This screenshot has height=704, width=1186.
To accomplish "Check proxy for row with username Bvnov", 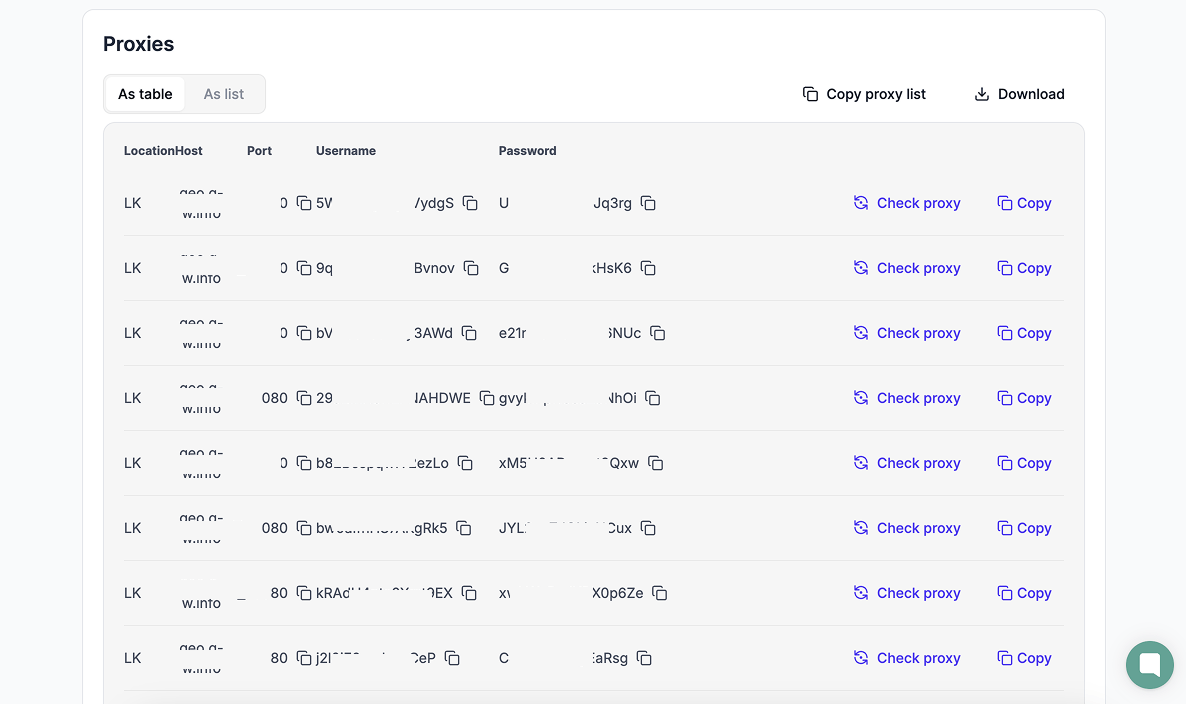I will pyautogui.click(x=907, y=268).
